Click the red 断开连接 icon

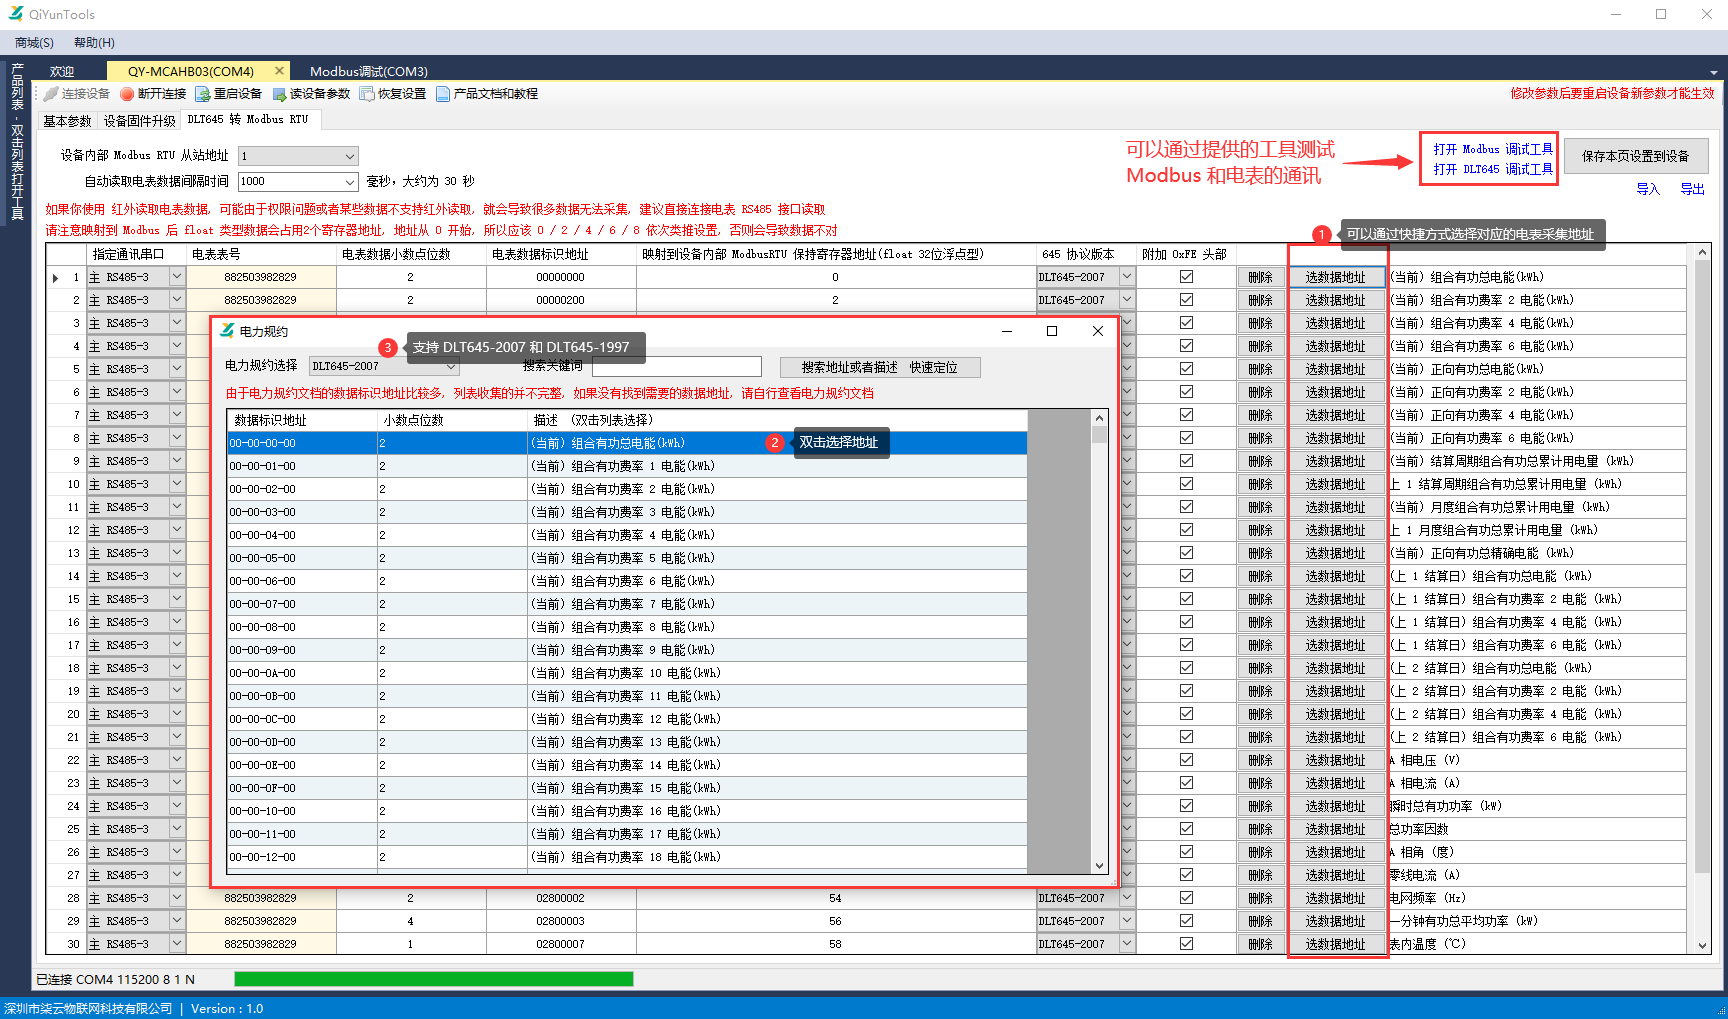pos(127,94)
